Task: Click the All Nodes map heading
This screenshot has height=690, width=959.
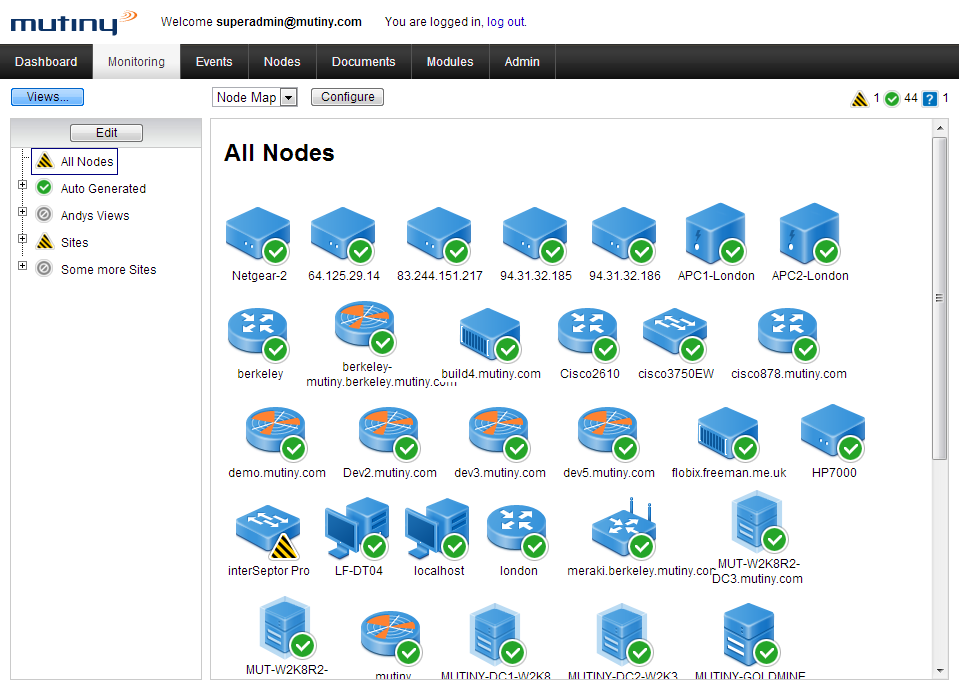Action: point(279,153)
